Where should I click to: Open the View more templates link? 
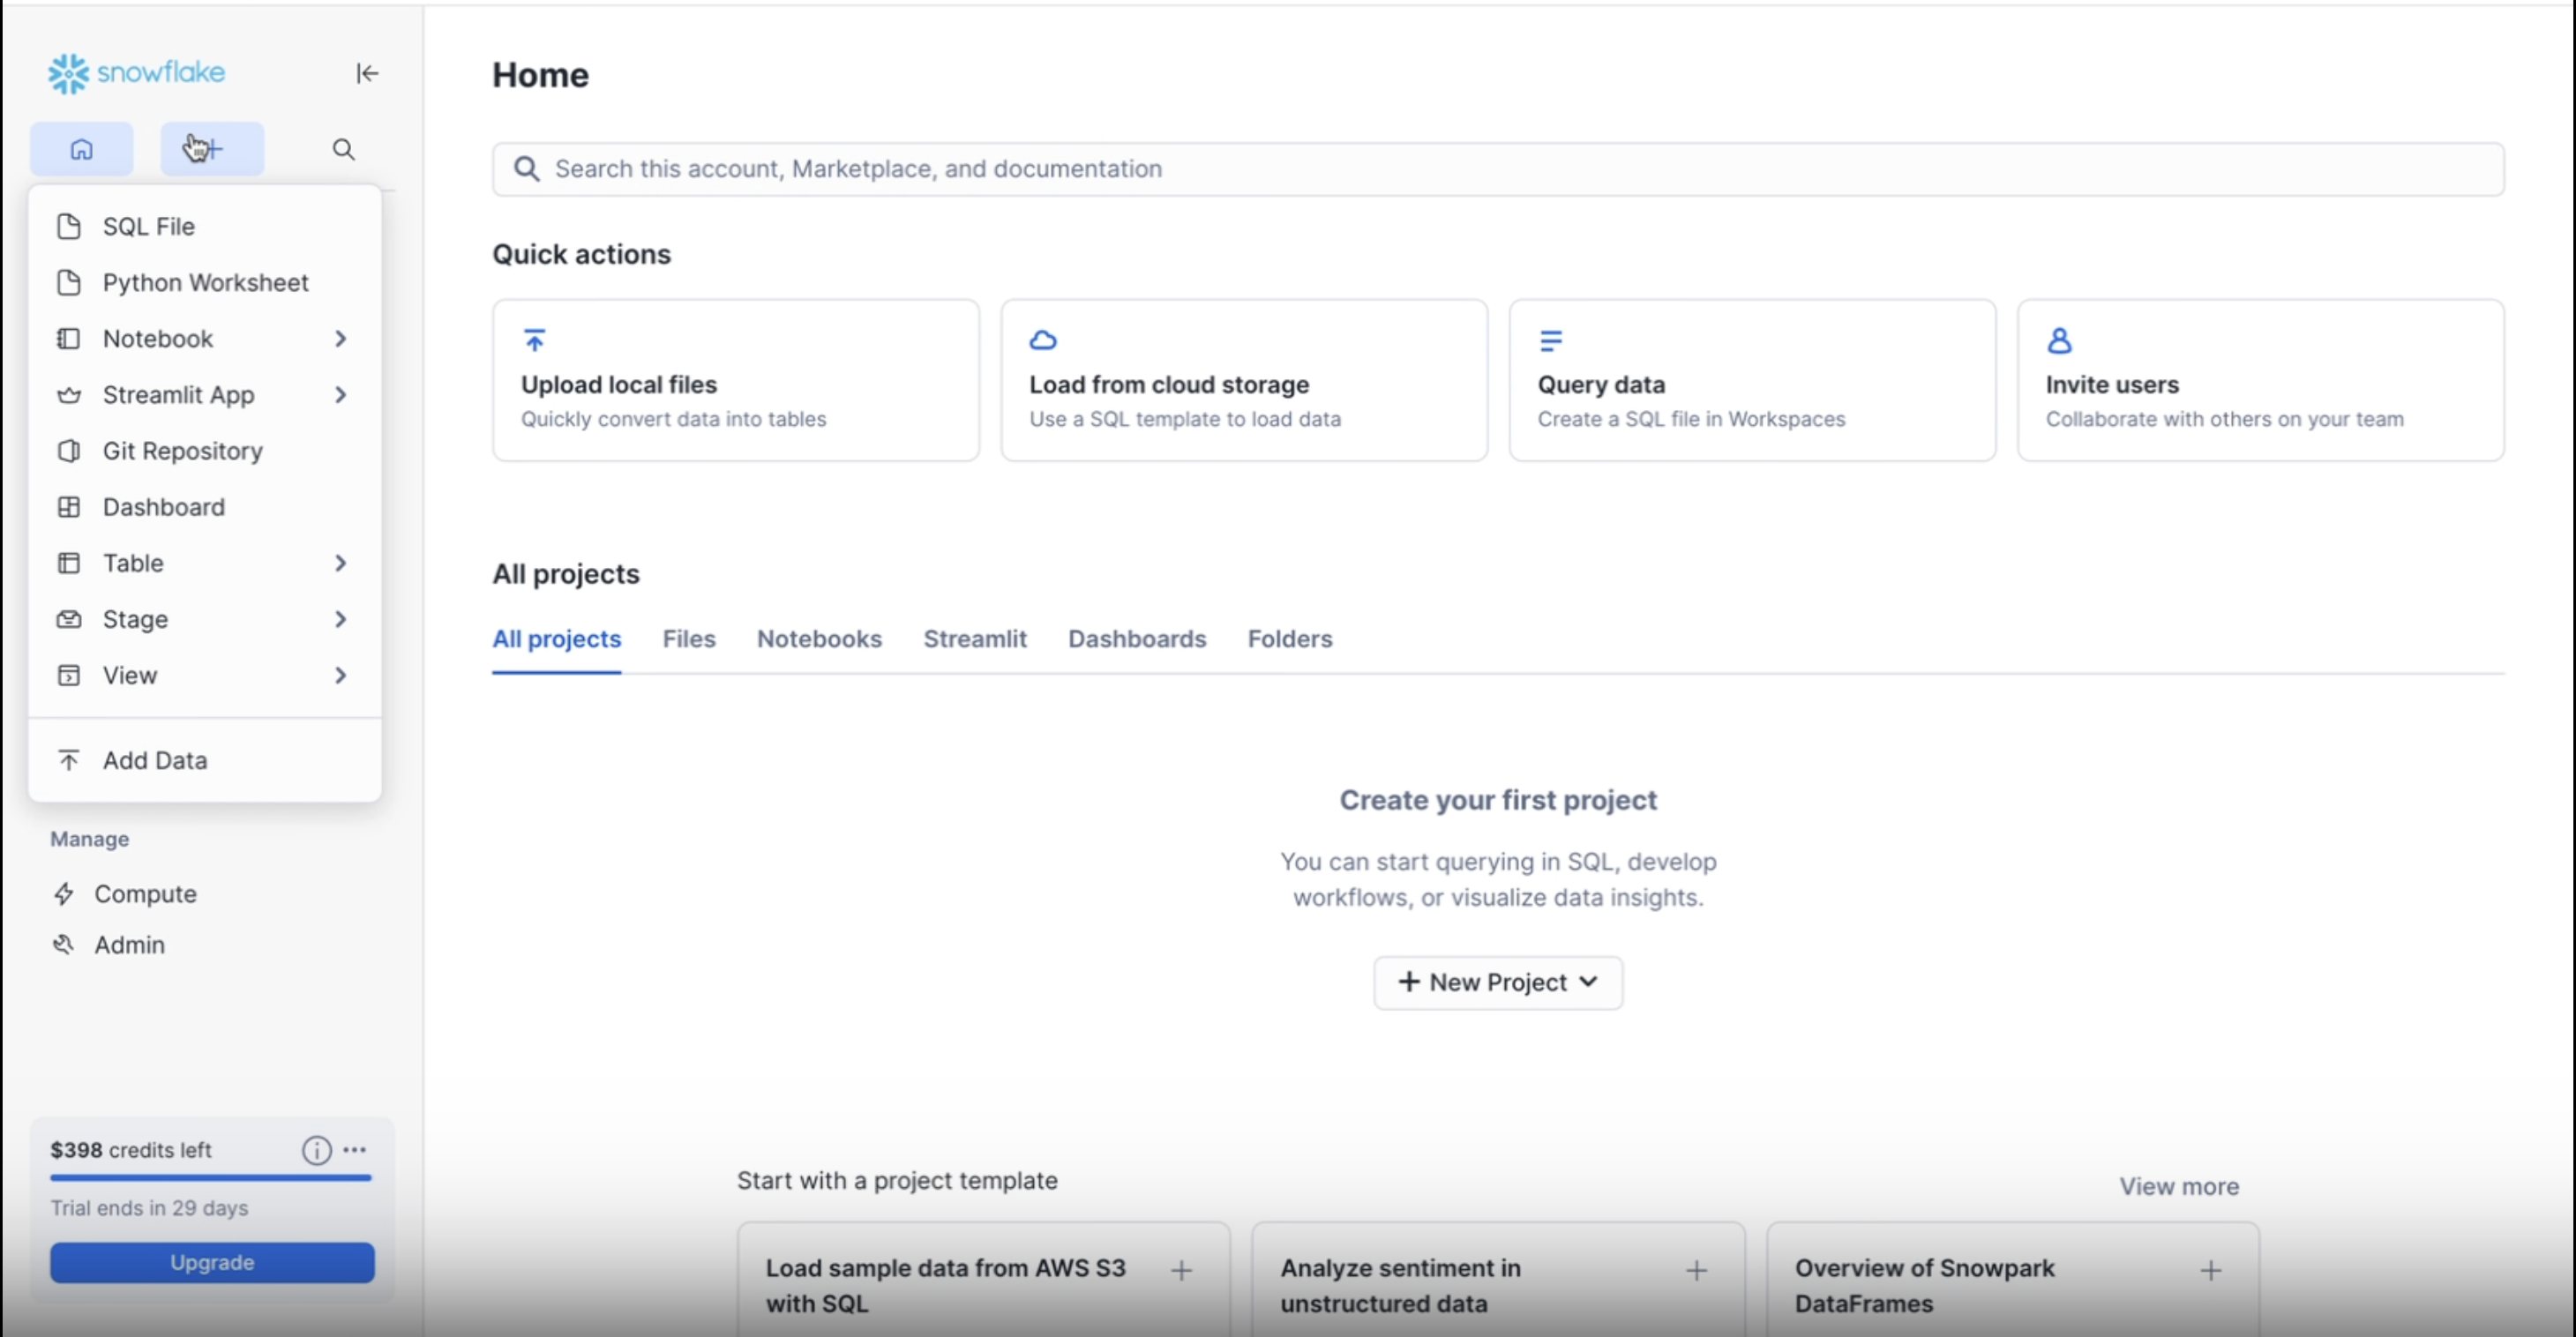coord(2178,1186)
